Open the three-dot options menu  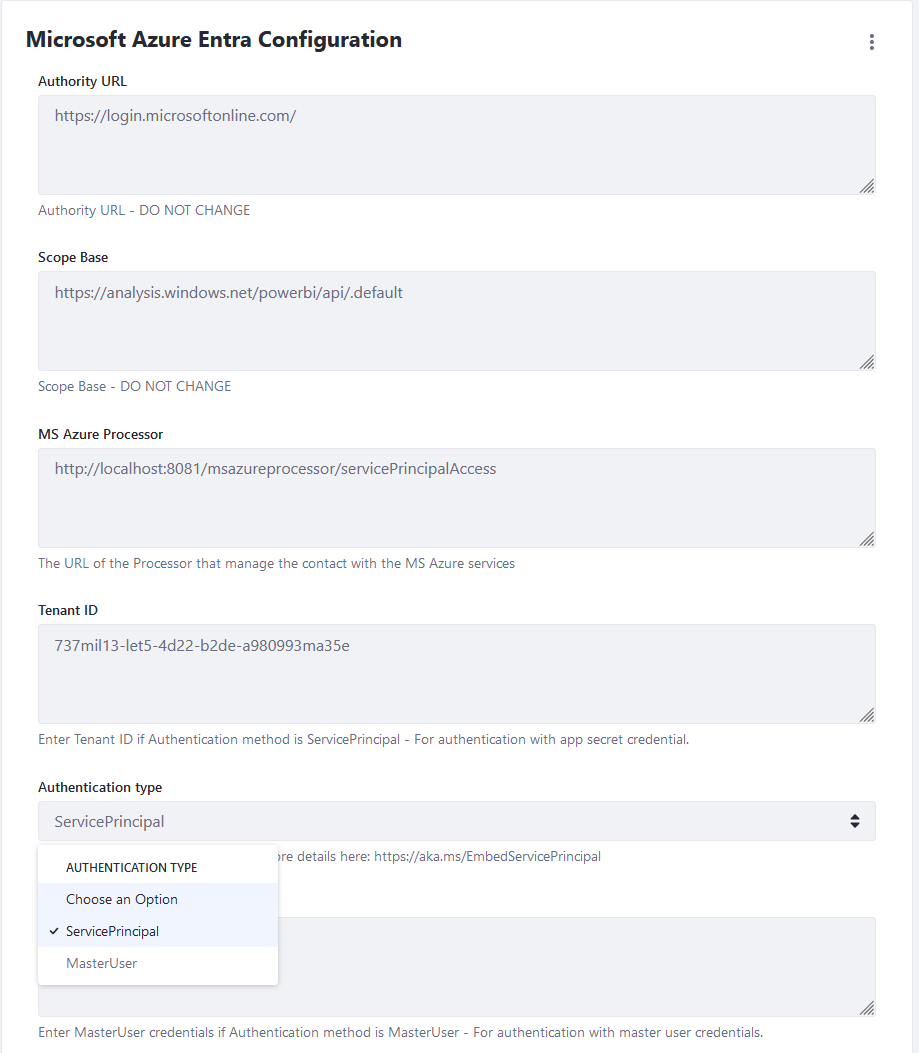click(x=871, y=42)
